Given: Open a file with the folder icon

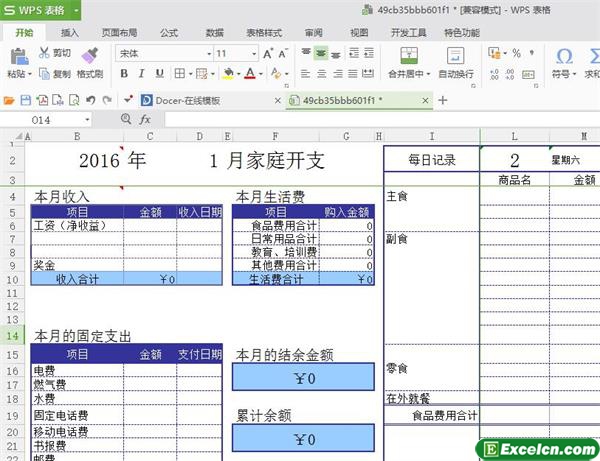Looking at the screenshot, I should tap(9, 101).
